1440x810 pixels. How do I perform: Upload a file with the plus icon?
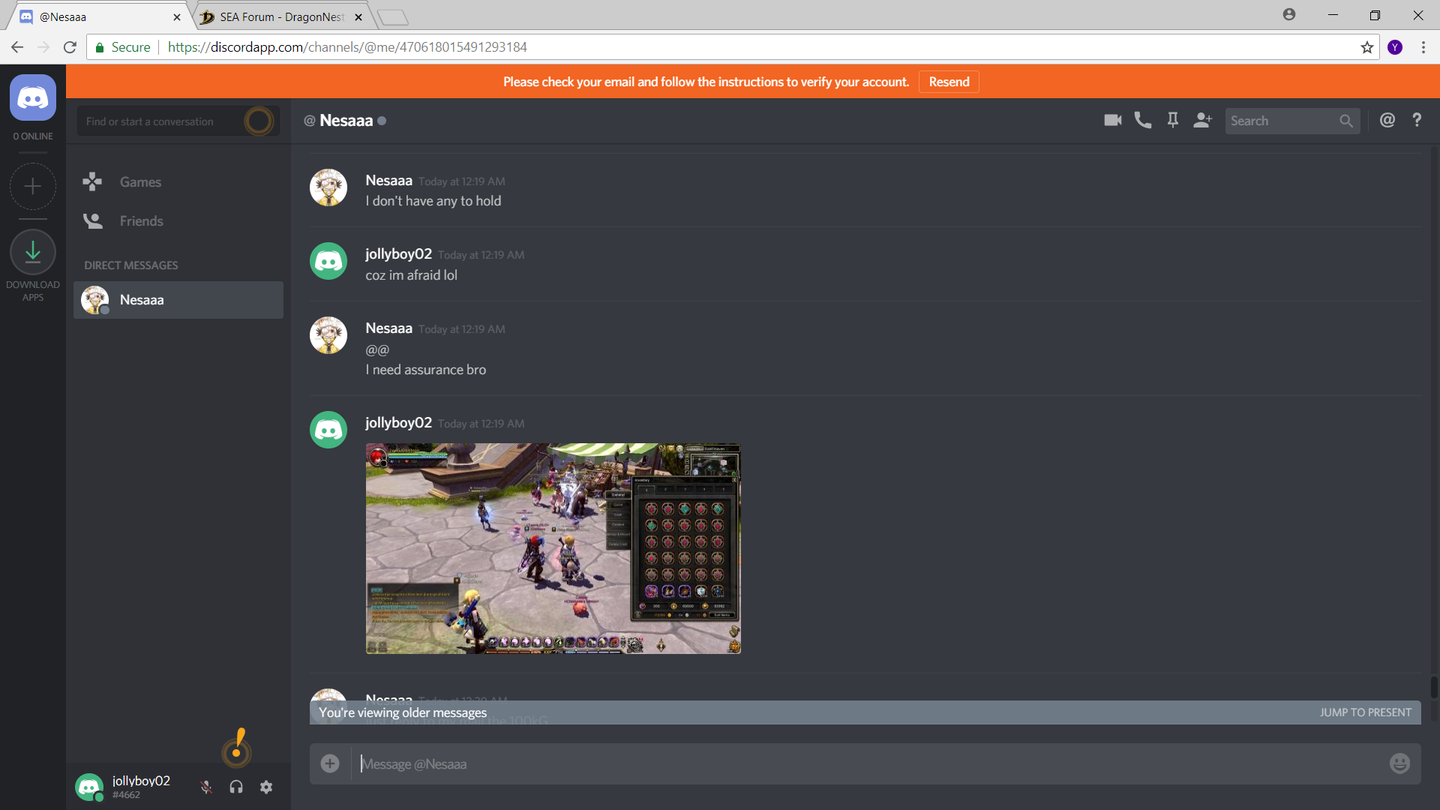330,763
